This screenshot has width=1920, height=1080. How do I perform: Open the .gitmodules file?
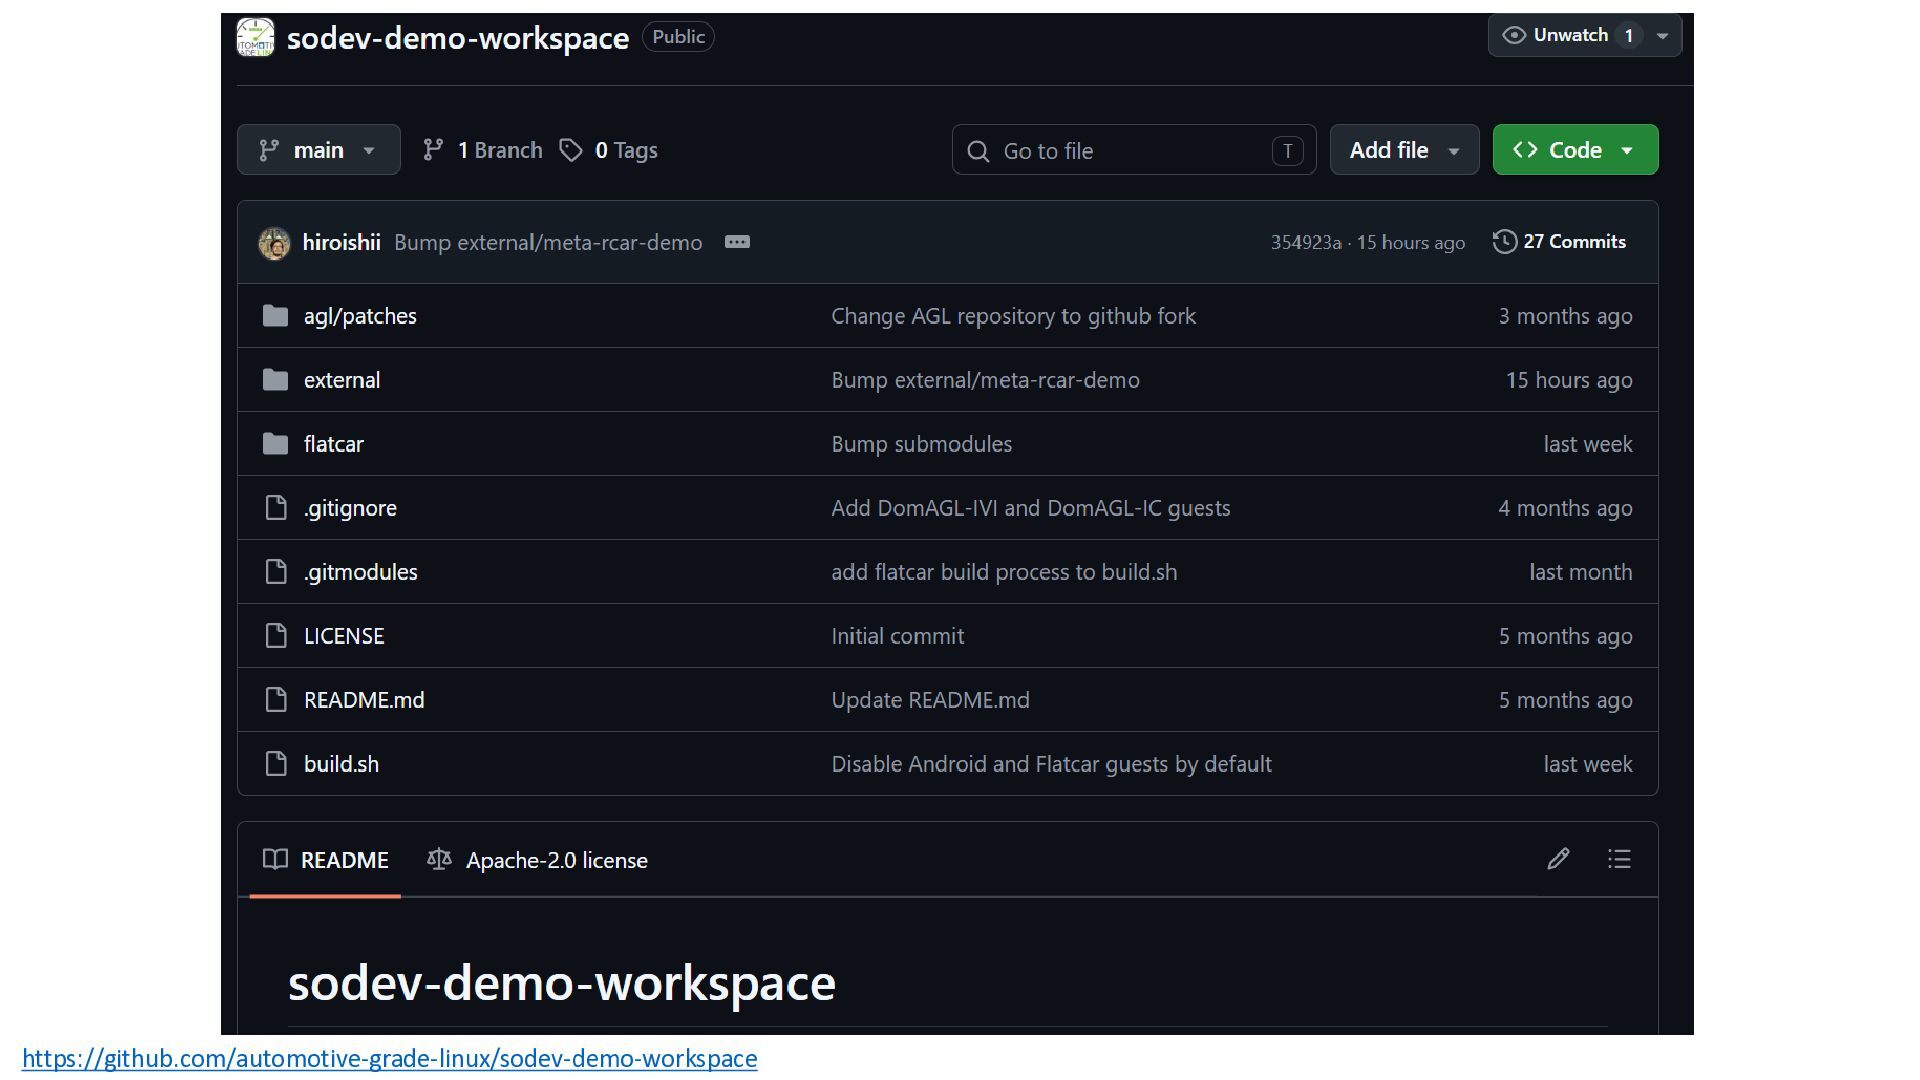361,572
